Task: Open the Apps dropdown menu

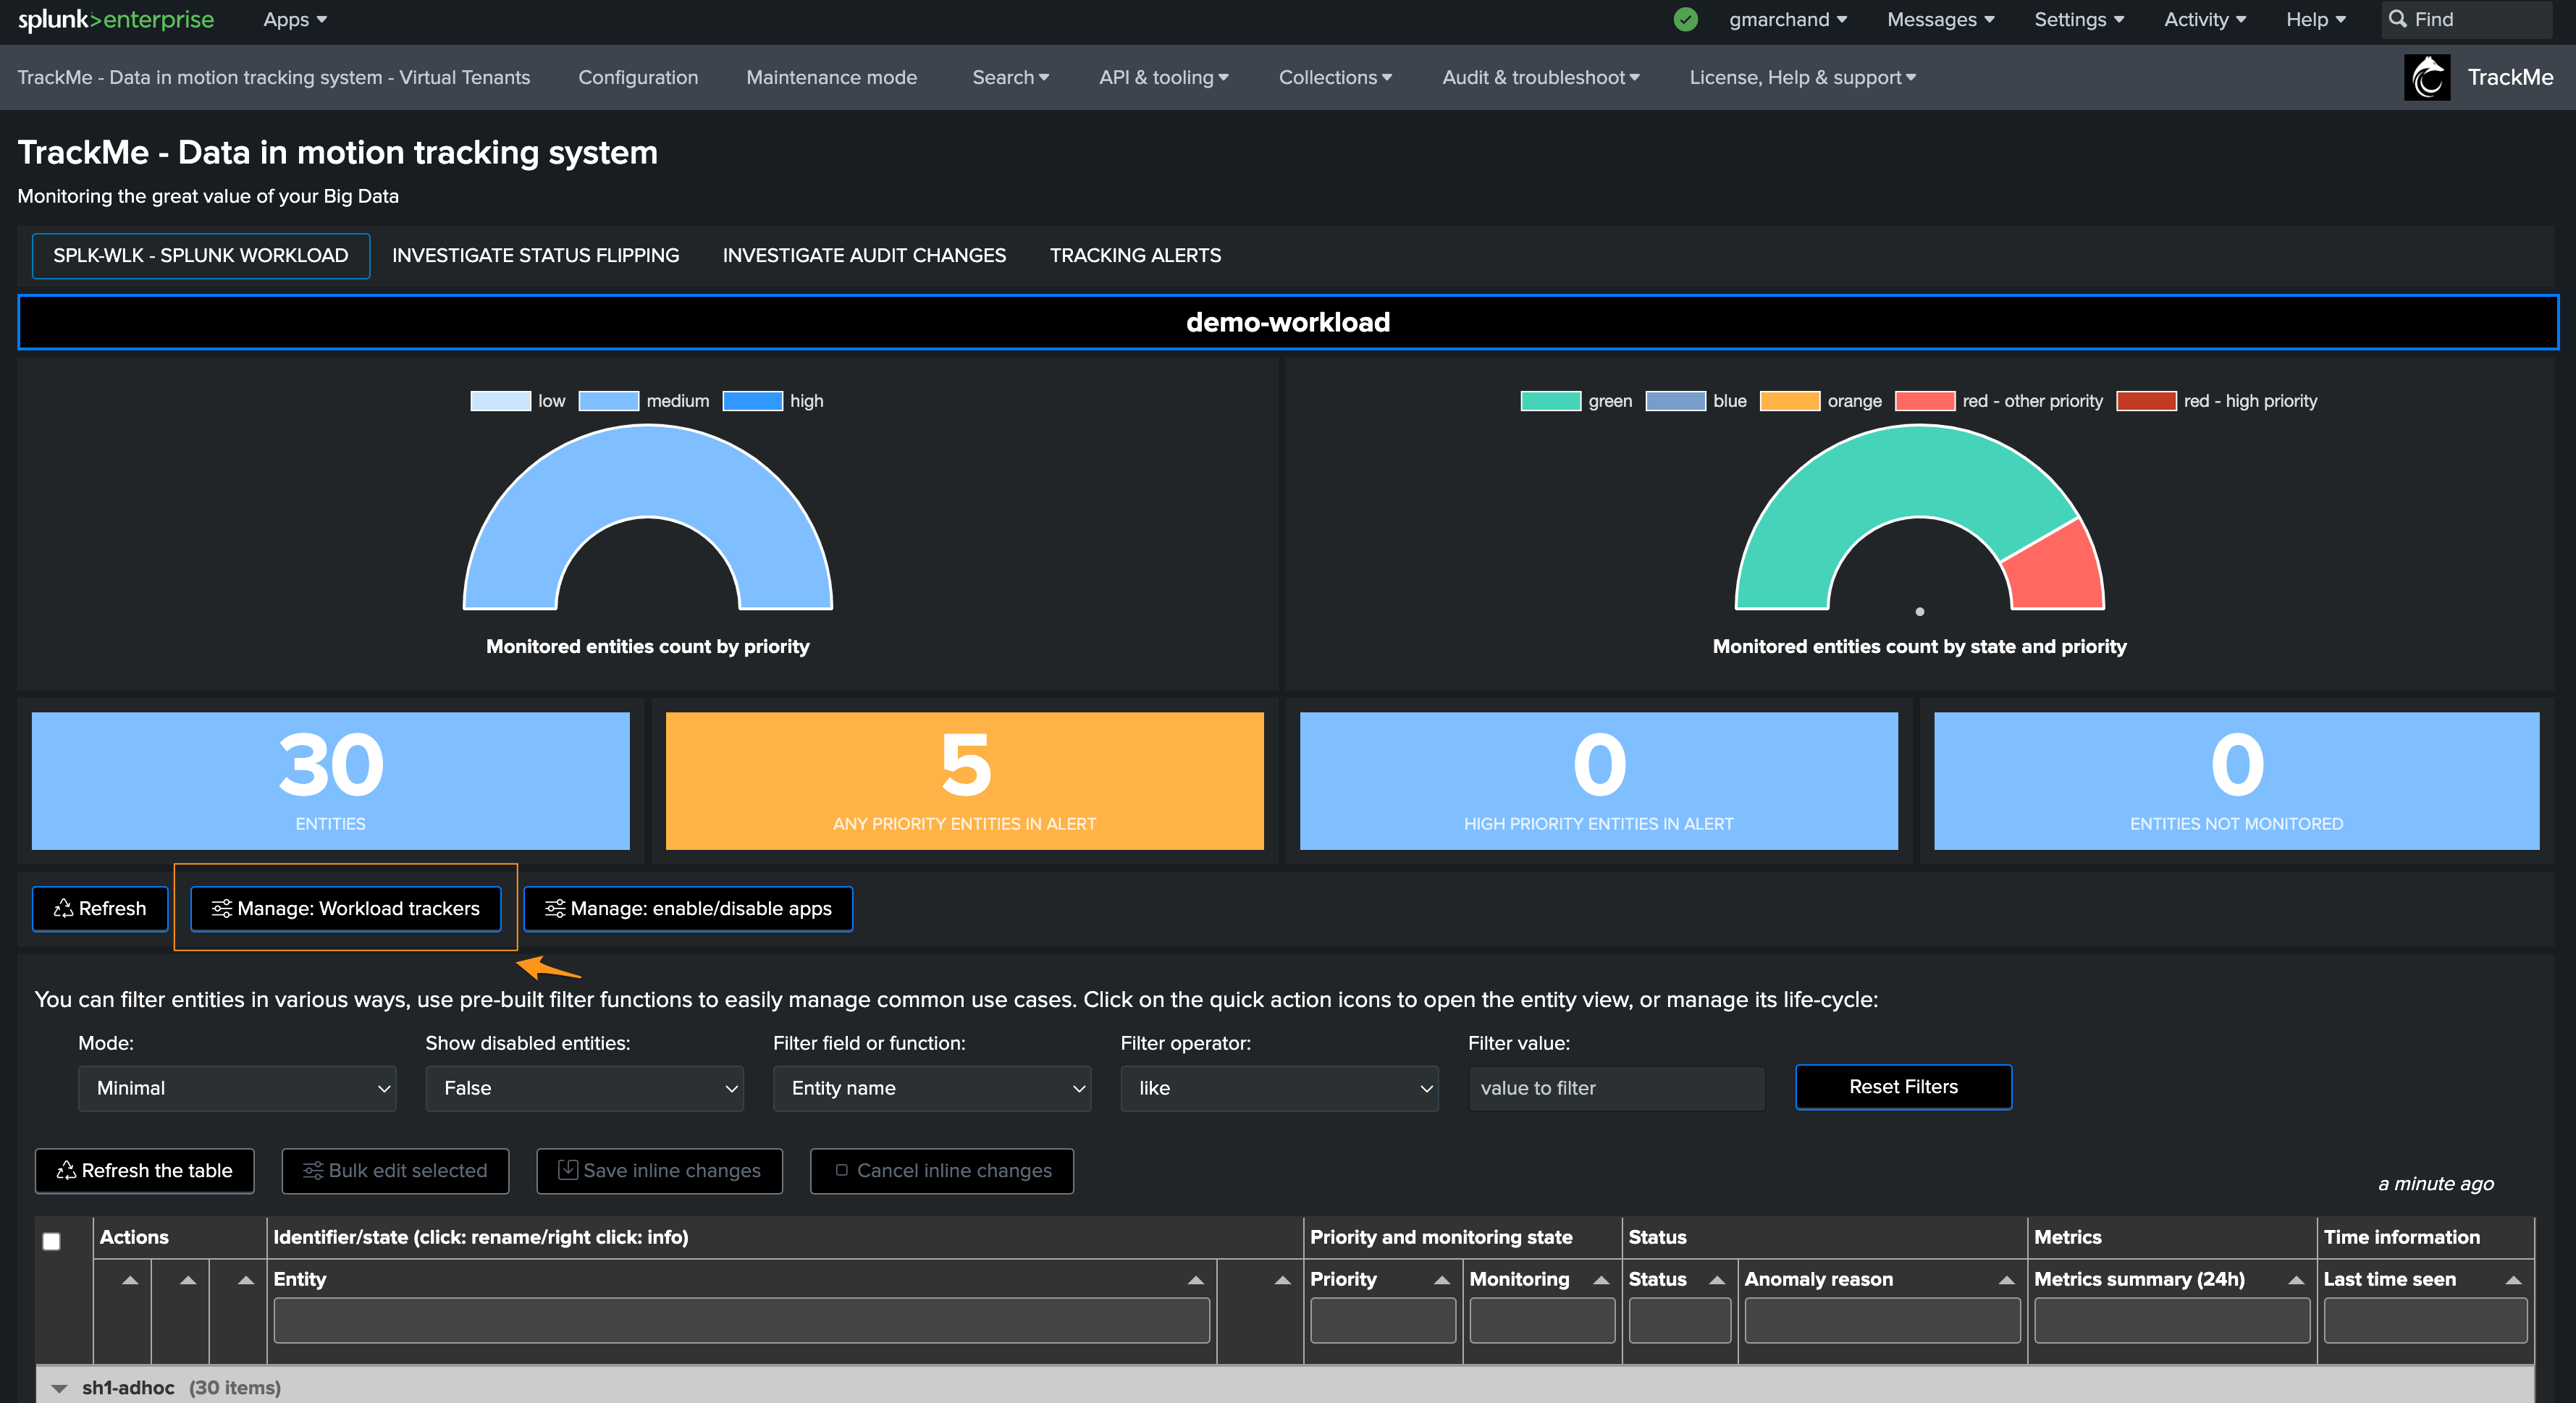Action: click(x=295, y=20)
